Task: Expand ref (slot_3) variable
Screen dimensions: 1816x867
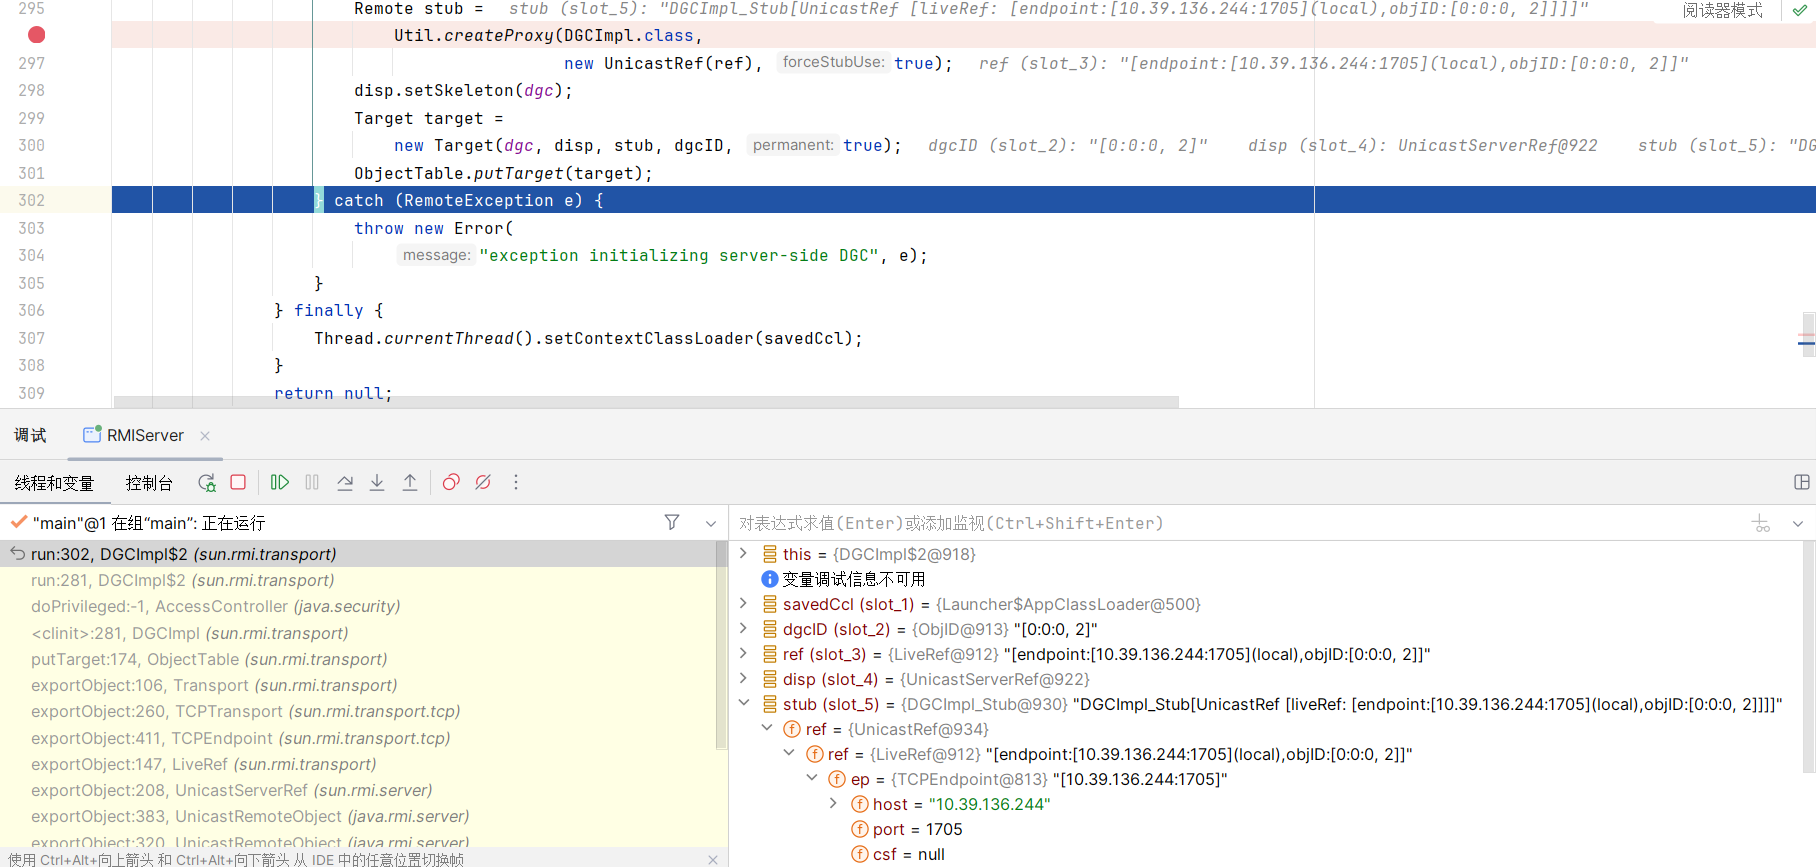Action: point(743,653)
